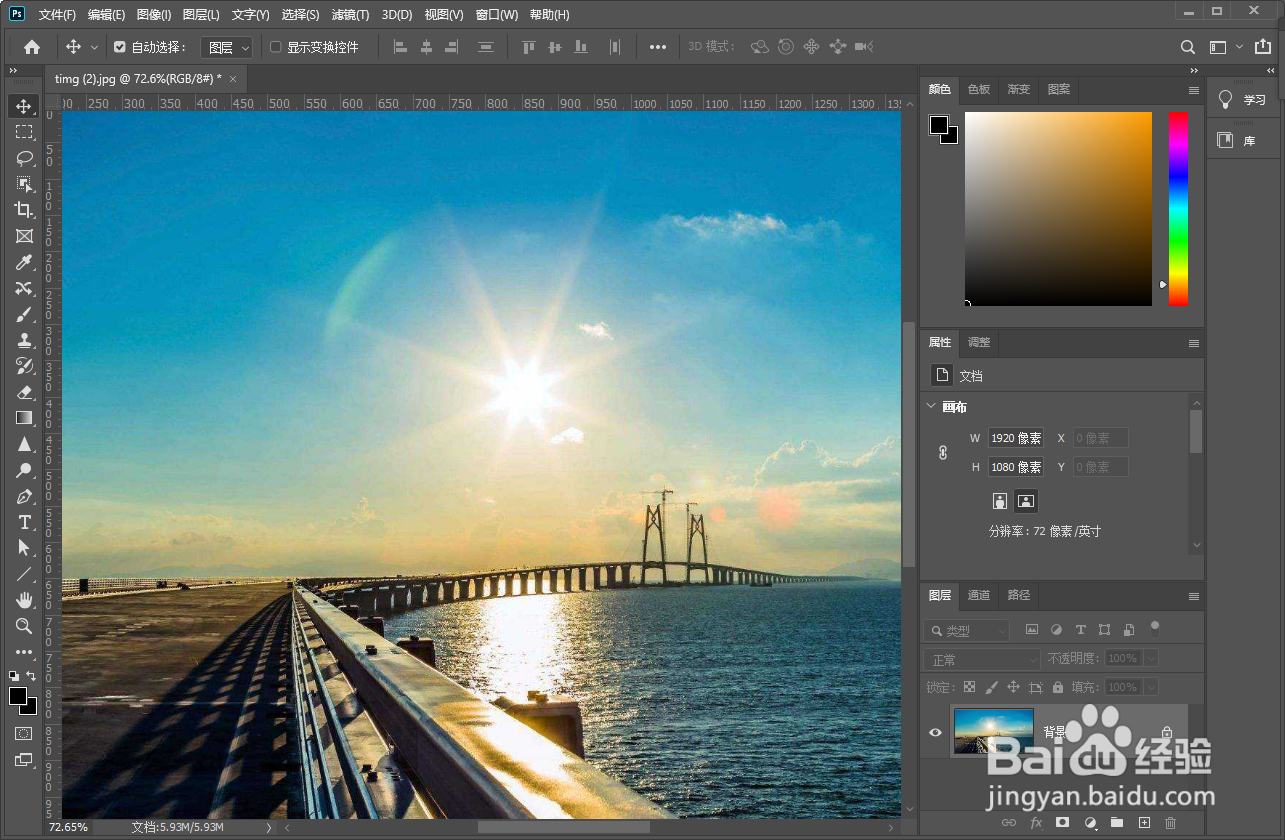
Task: Select the Clone Stamp tool
Action: click(24, 340)
